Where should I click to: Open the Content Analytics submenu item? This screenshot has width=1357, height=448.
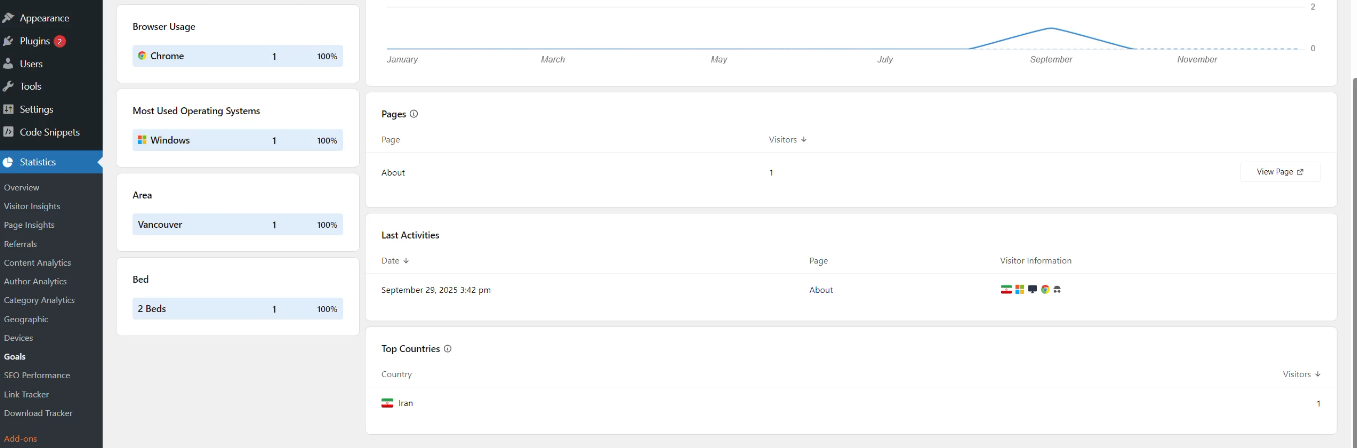37,263
